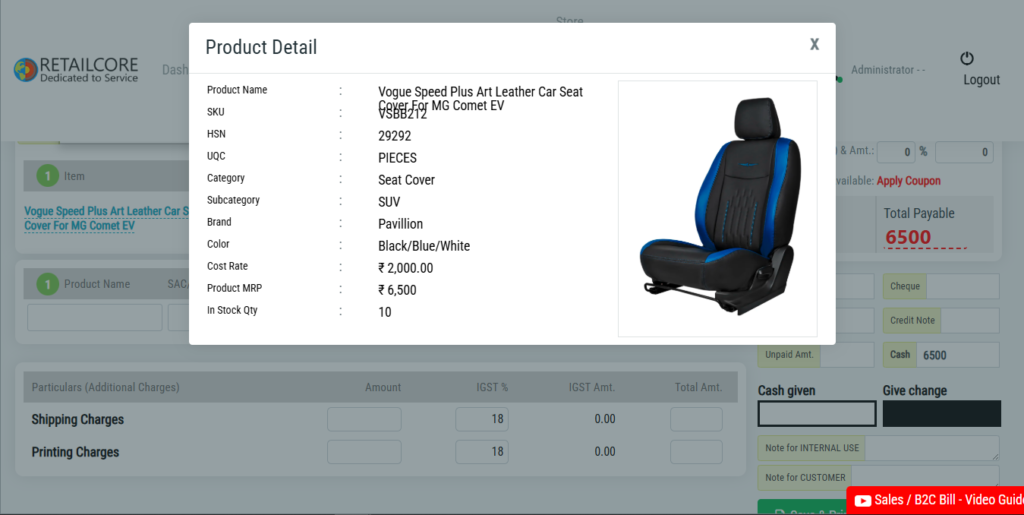The height and width of the screenshot is (515, 1024).
Task: Click Shipping Charges total amount field
Action: tap(696, 419)
